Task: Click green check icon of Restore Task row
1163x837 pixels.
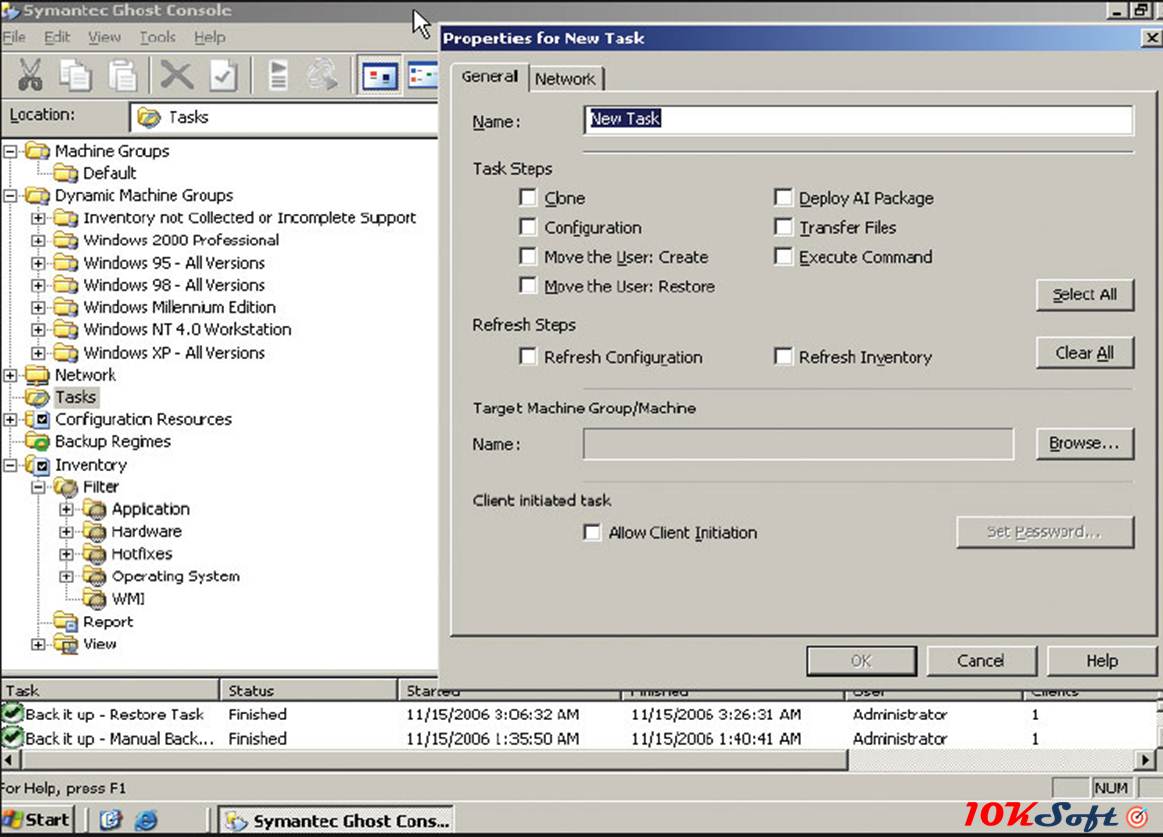Action: (x=12, y=714)
